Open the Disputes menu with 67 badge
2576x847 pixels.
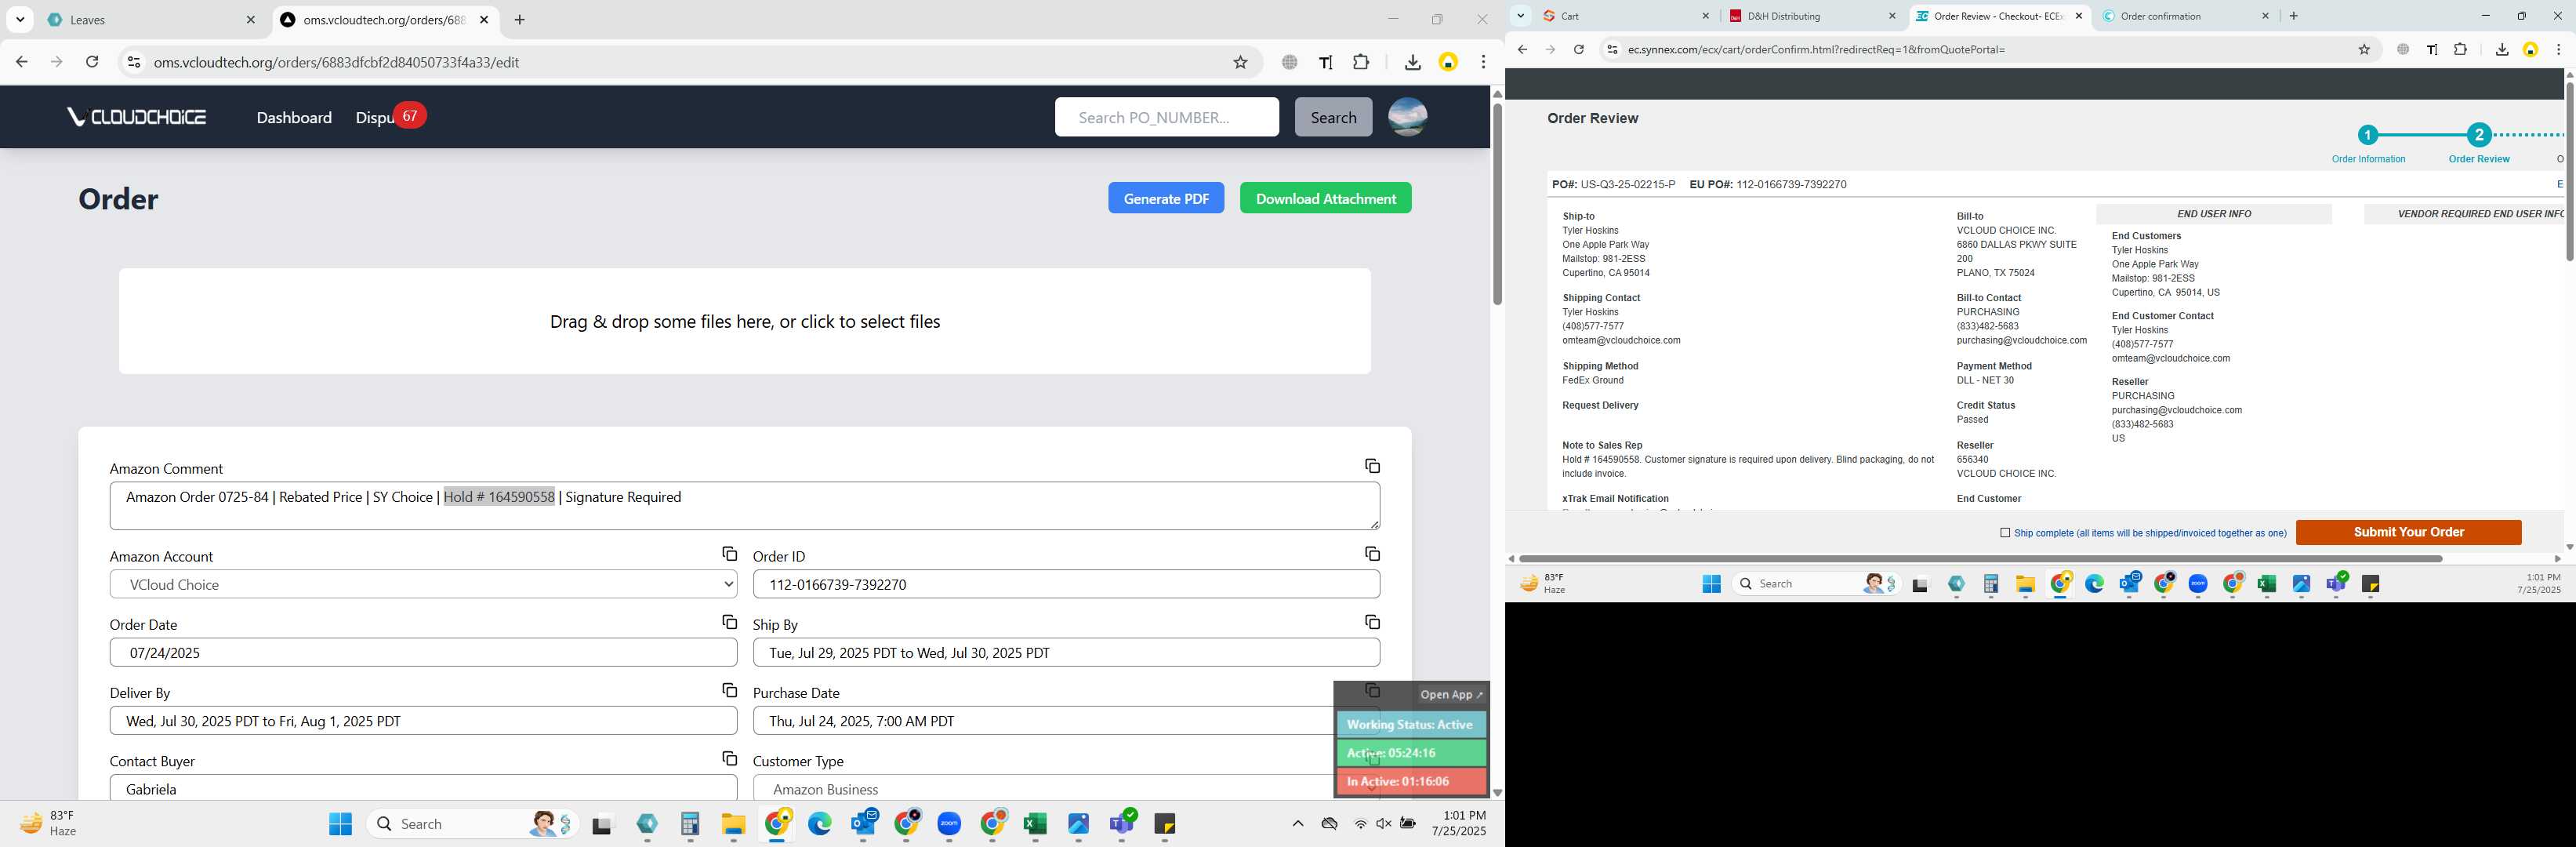390,117
